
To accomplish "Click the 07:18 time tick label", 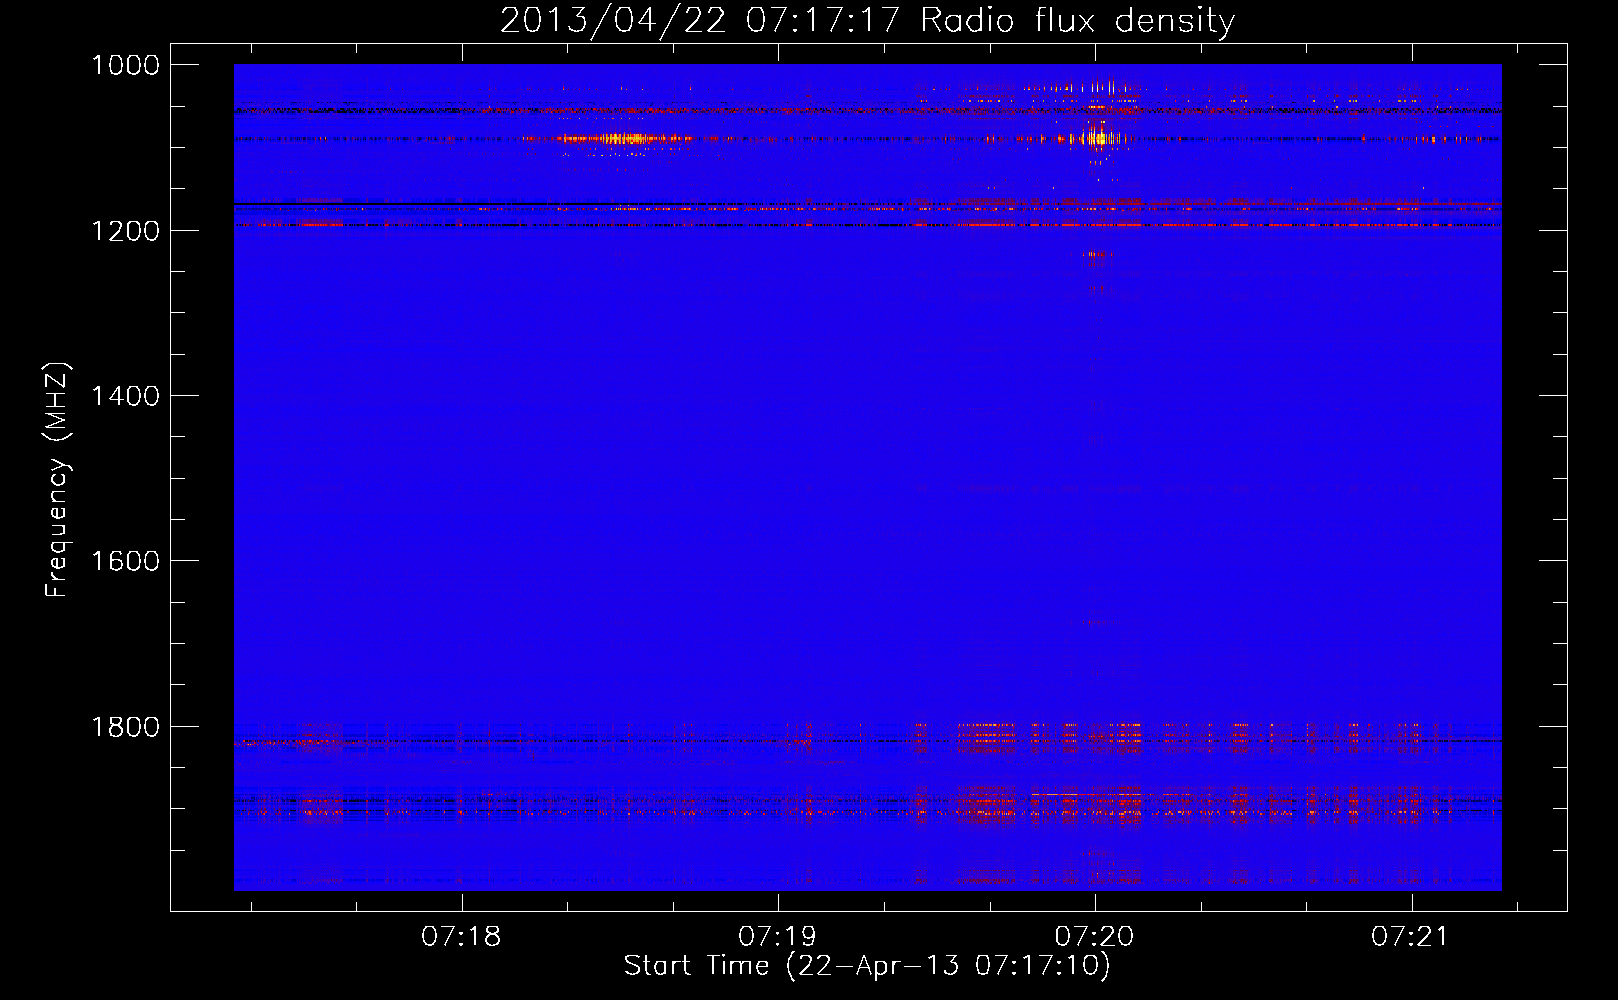I will 461,936.
